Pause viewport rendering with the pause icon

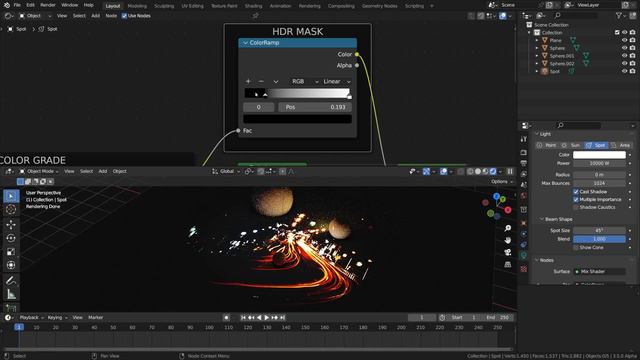510,171
